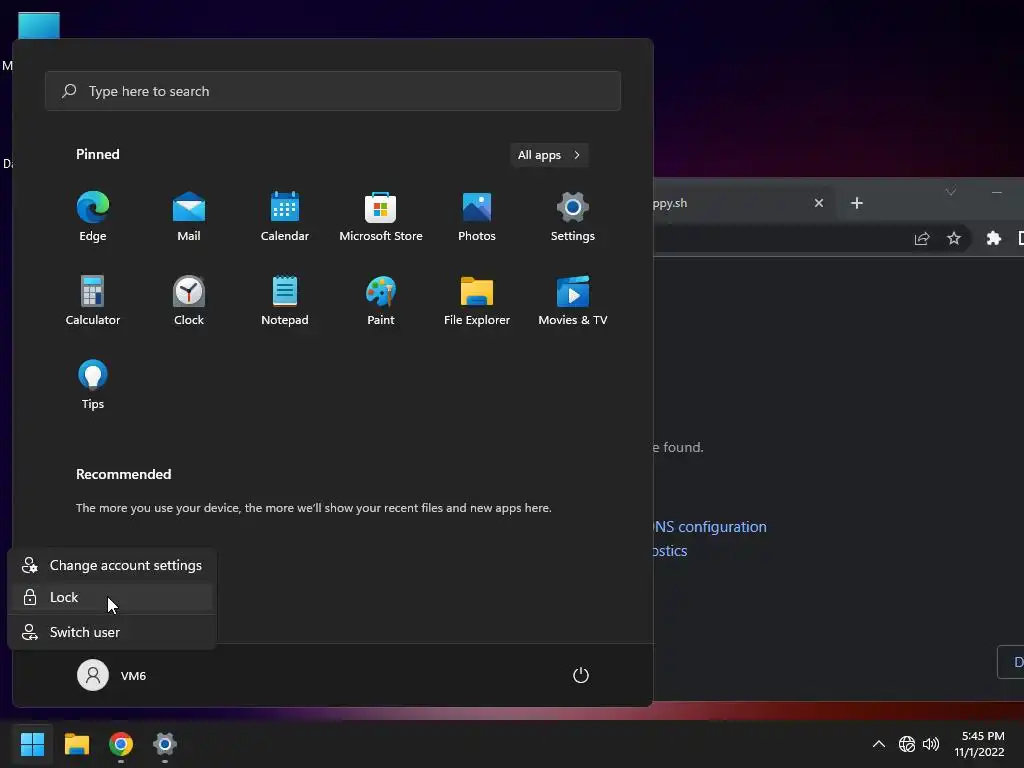Open Chrome's tab search chevron
The height and width of the screenshot is (768, 1024).
(951, 191)
